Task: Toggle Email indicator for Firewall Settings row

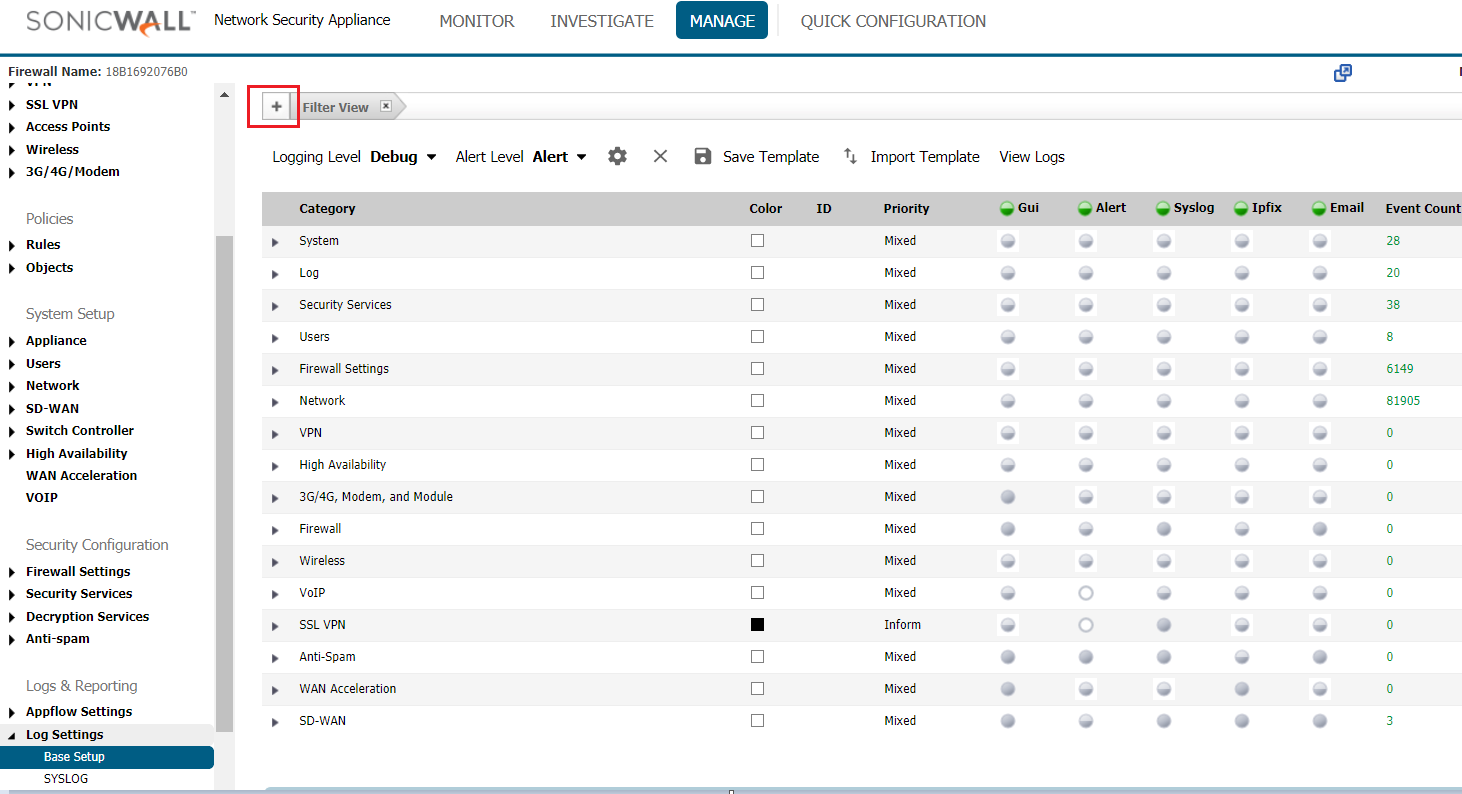Action: point(1320,369)
